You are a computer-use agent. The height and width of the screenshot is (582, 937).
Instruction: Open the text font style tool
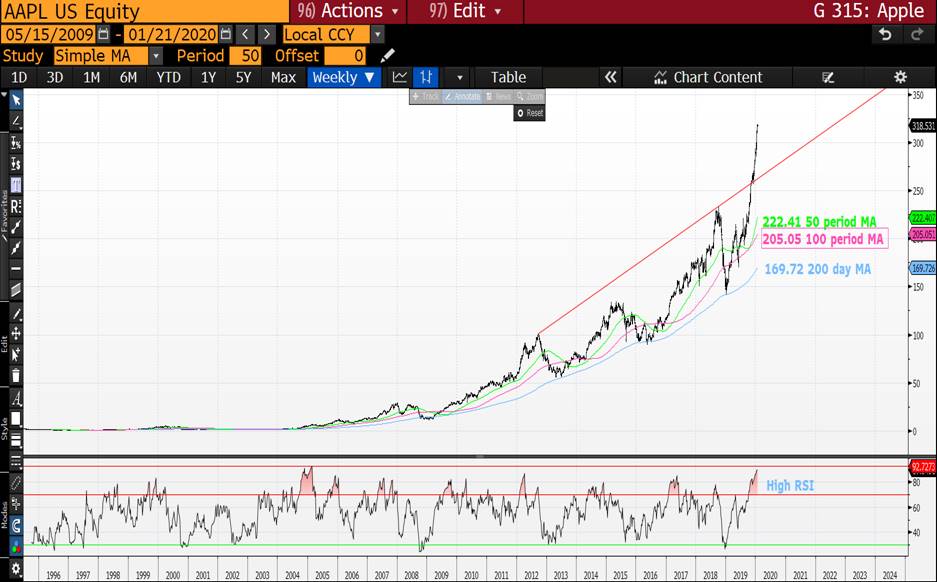pos(16,399)
